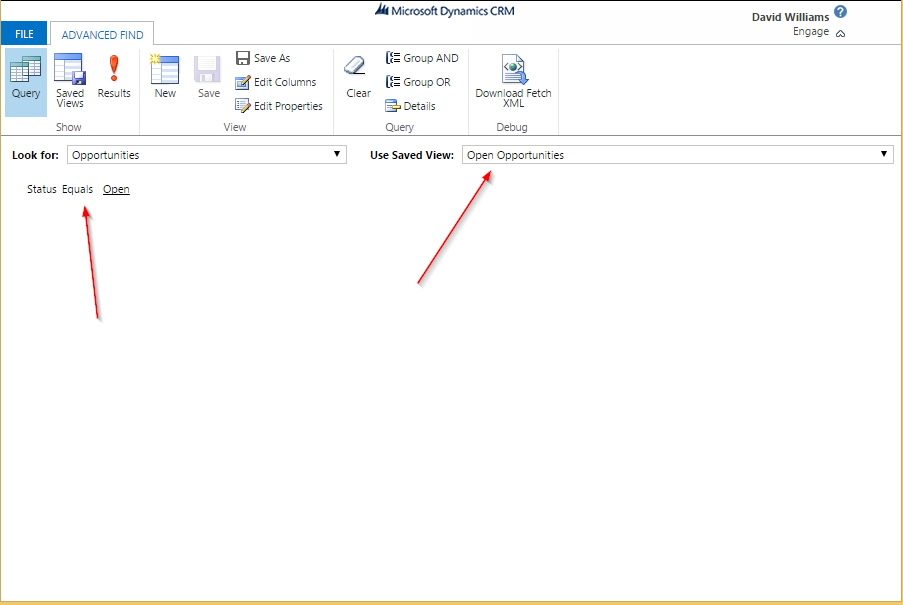The image size is (903, 605).
Task: Click the Equals operator in criteria
Action: pos(77,189)
